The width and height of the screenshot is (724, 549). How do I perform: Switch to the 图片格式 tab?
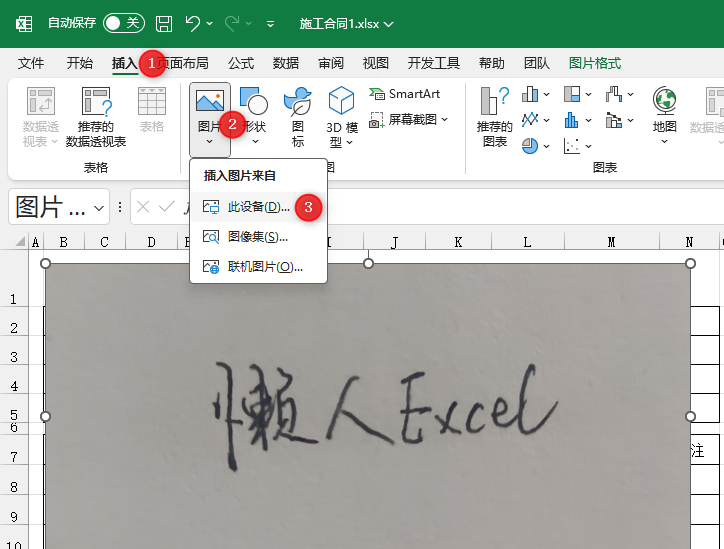tap(595, 63)
